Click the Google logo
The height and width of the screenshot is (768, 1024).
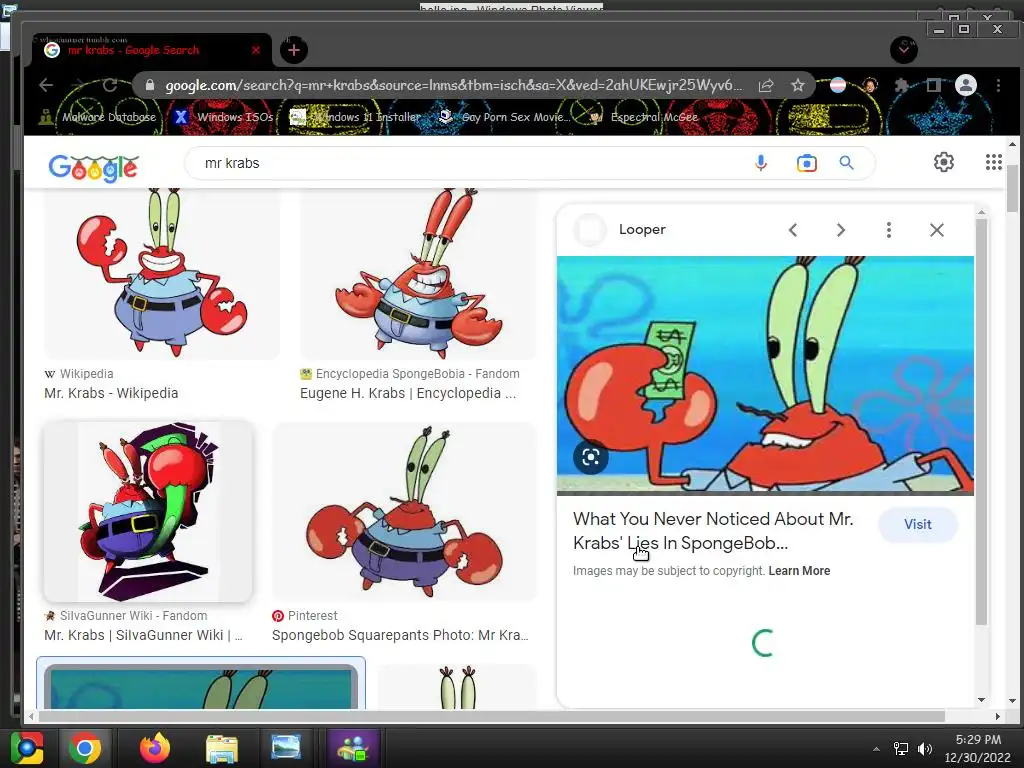pos(93,167)
